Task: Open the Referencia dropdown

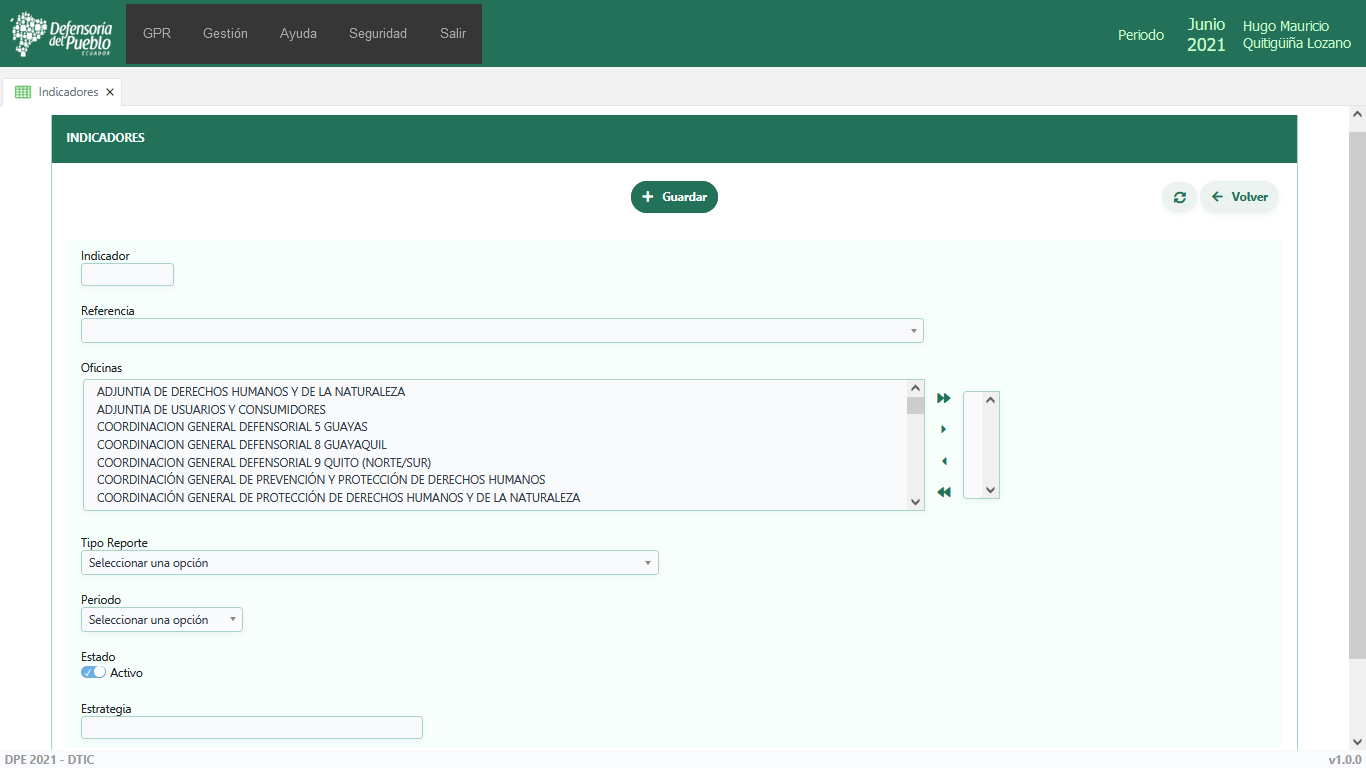Action: click(502, 331)
